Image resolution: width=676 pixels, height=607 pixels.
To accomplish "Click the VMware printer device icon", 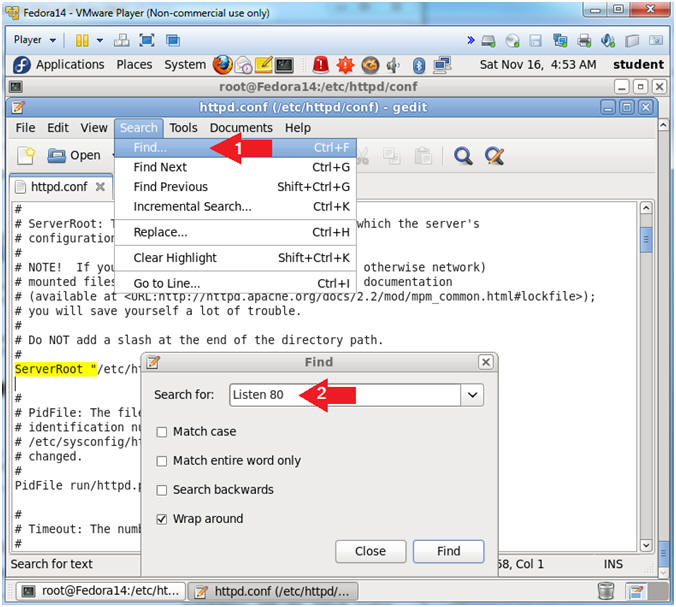I will 584,41.
